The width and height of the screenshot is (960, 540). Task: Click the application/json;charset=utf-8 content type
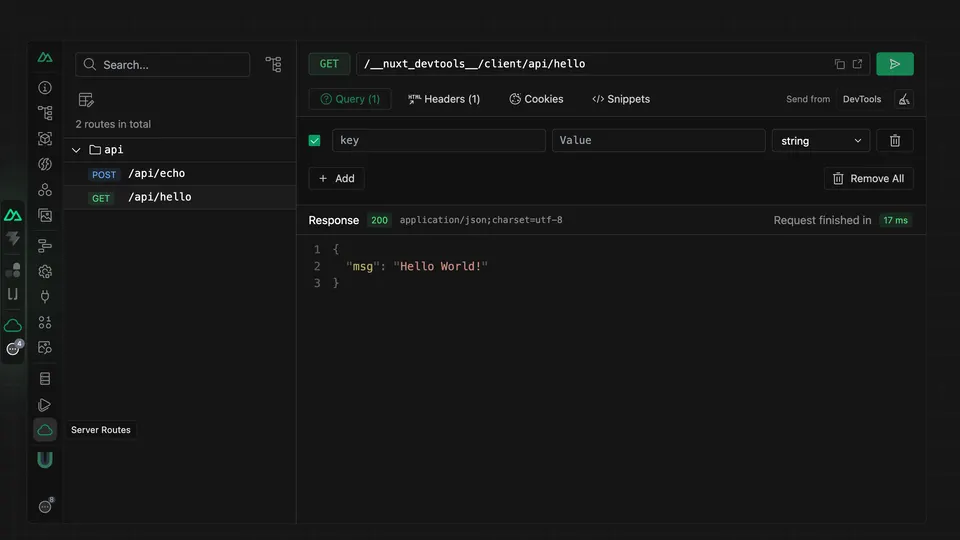[x=481, y=220]
